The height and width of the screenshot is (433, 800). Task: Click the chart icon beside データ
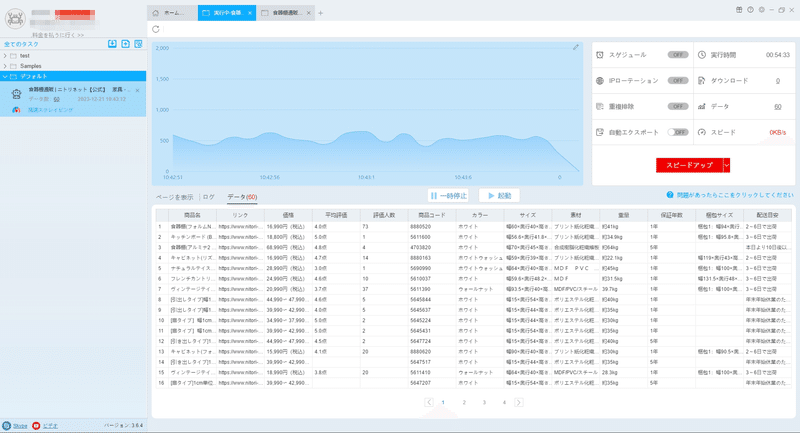click(x=702, y=106)
